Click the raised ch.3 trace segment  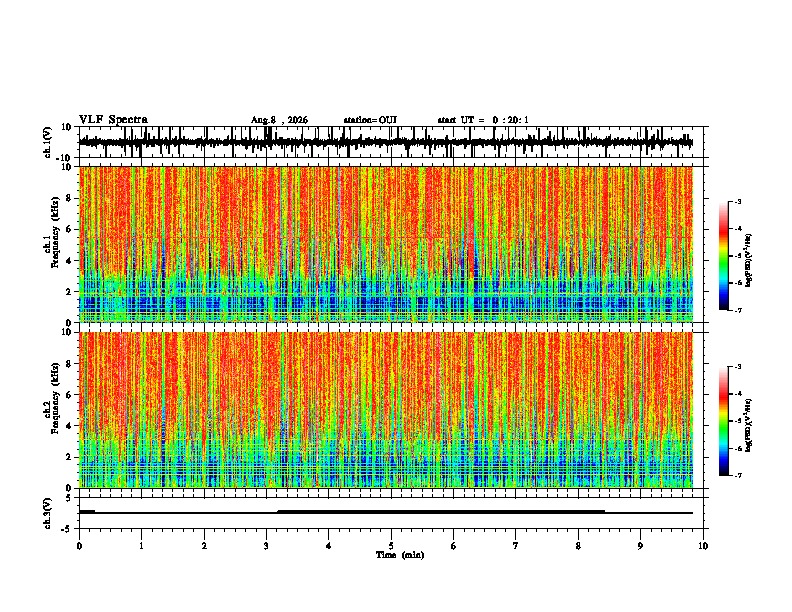[x=441, y=512]
